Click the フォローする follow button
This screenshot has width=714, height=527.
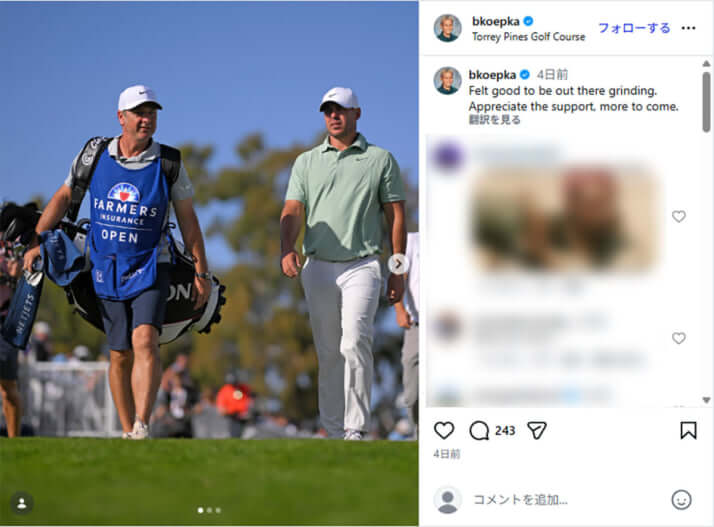coord(634,28)
